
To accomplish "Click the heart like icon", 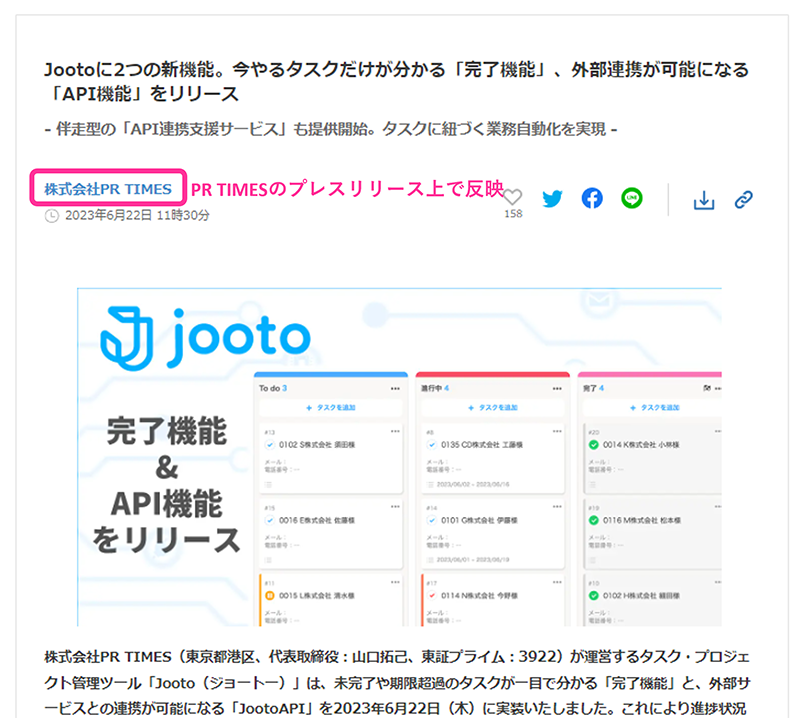I will [x=513, y=197].
